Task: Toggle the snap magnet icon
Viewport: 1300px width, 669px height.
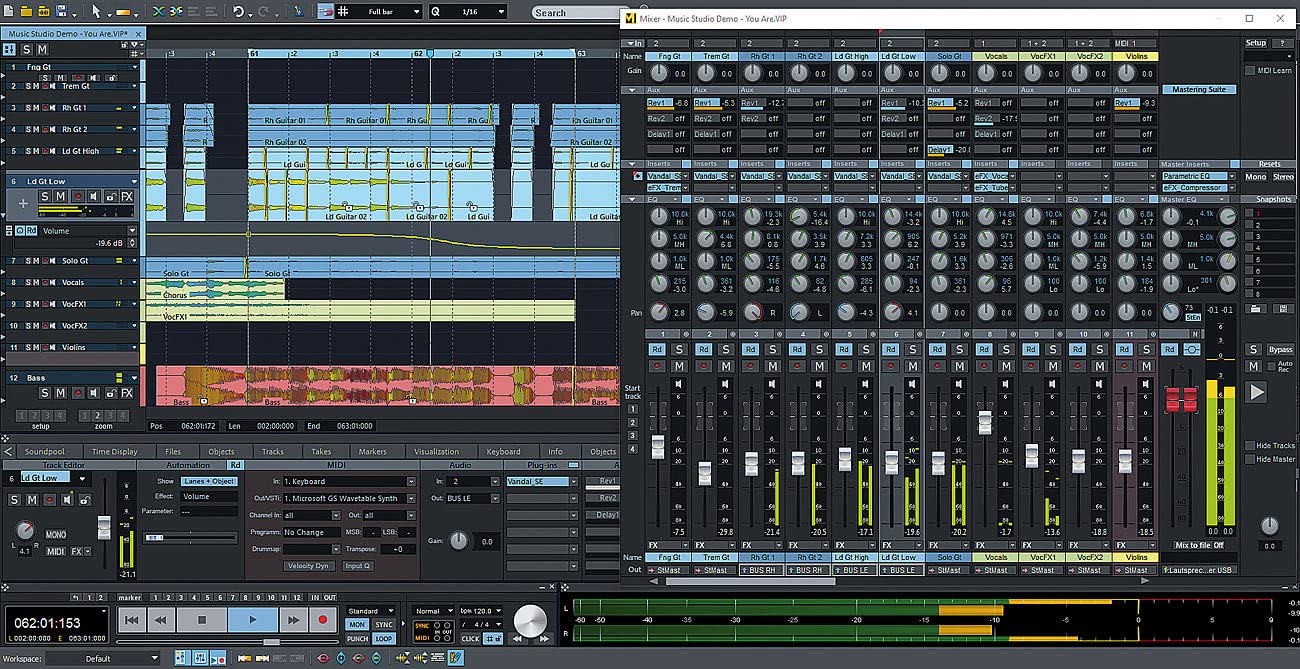Action: (326, 11)
